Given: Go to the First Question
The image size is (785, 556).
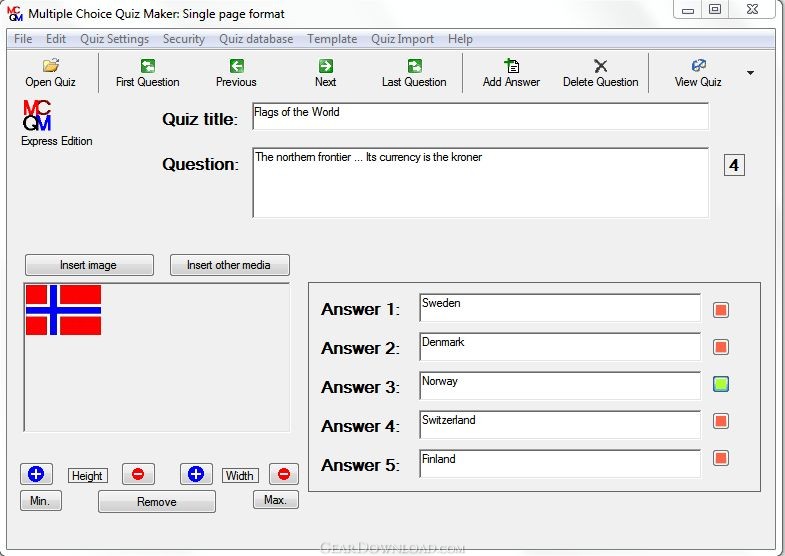Looking at the screenshot, I should tap(148, 66).
